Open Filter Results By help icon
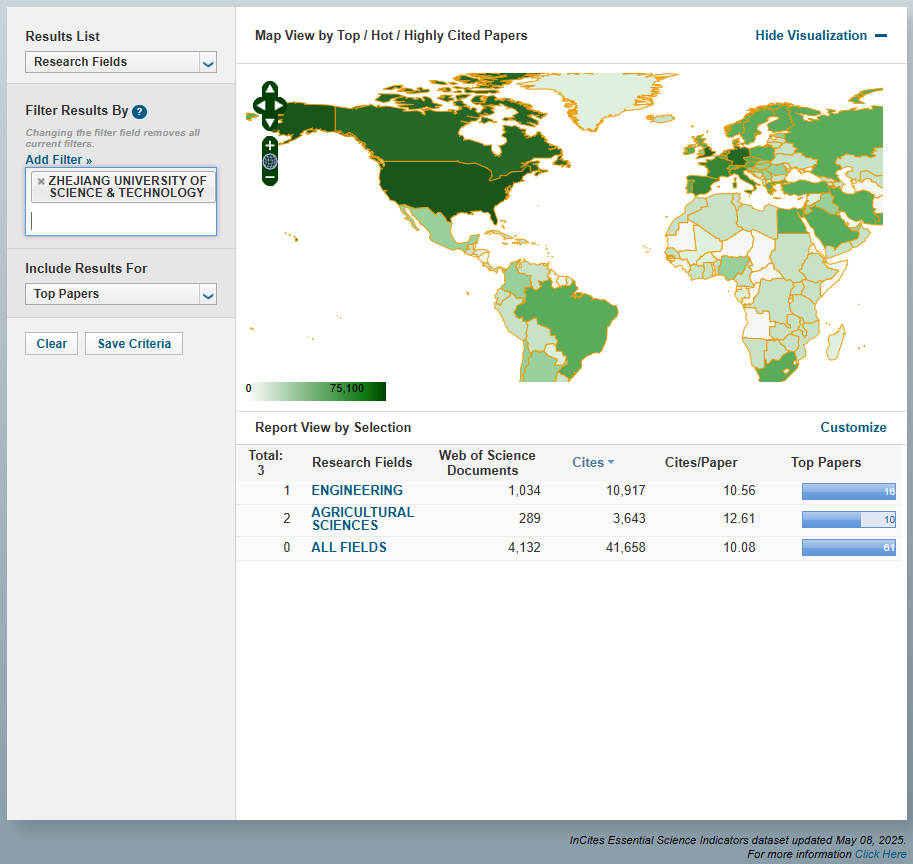This screenshot has height=864, width=913. (x=140, y=112)
